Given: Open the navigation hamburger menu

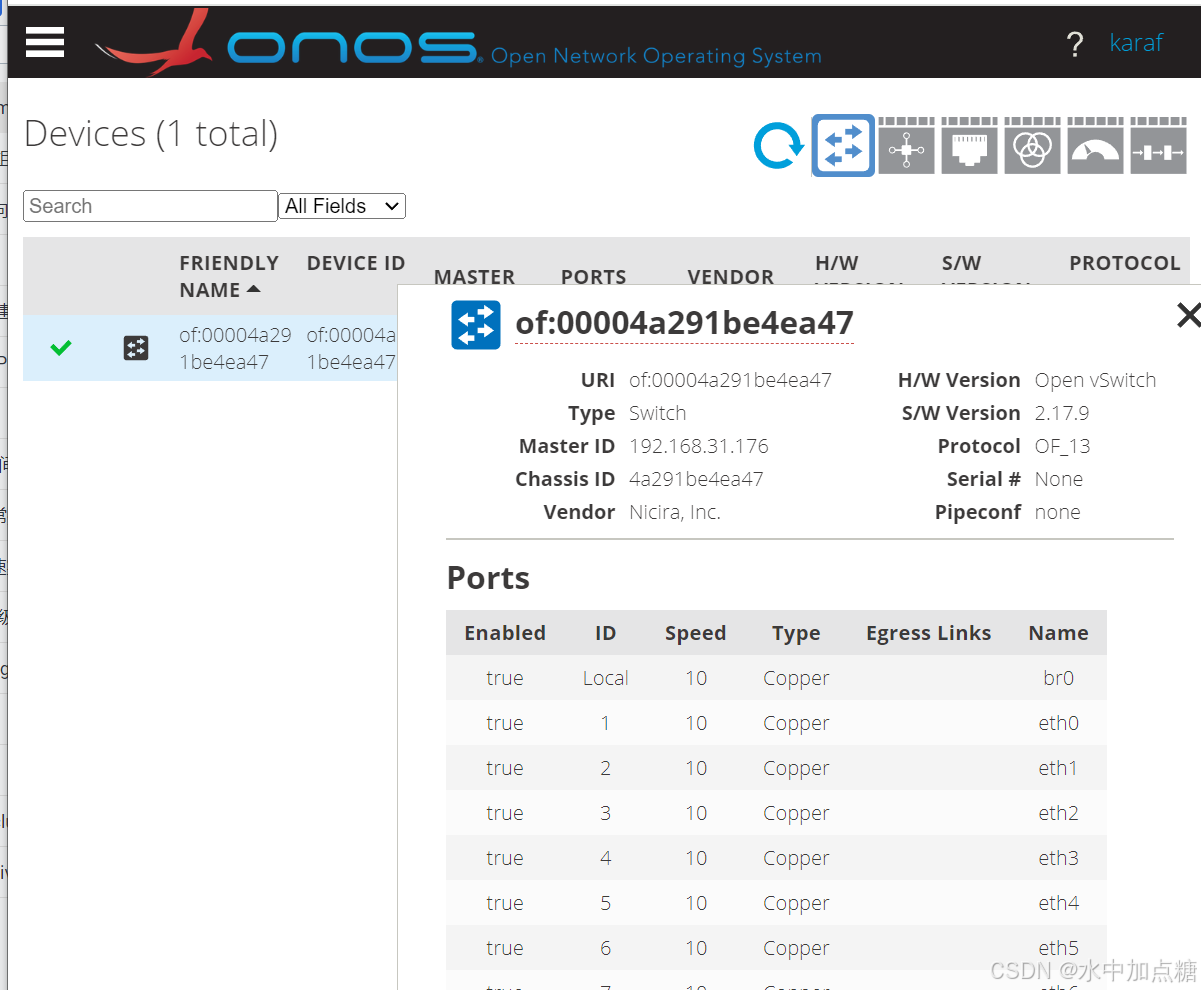Looking at the screenshot, I should (x=44, y=42).
